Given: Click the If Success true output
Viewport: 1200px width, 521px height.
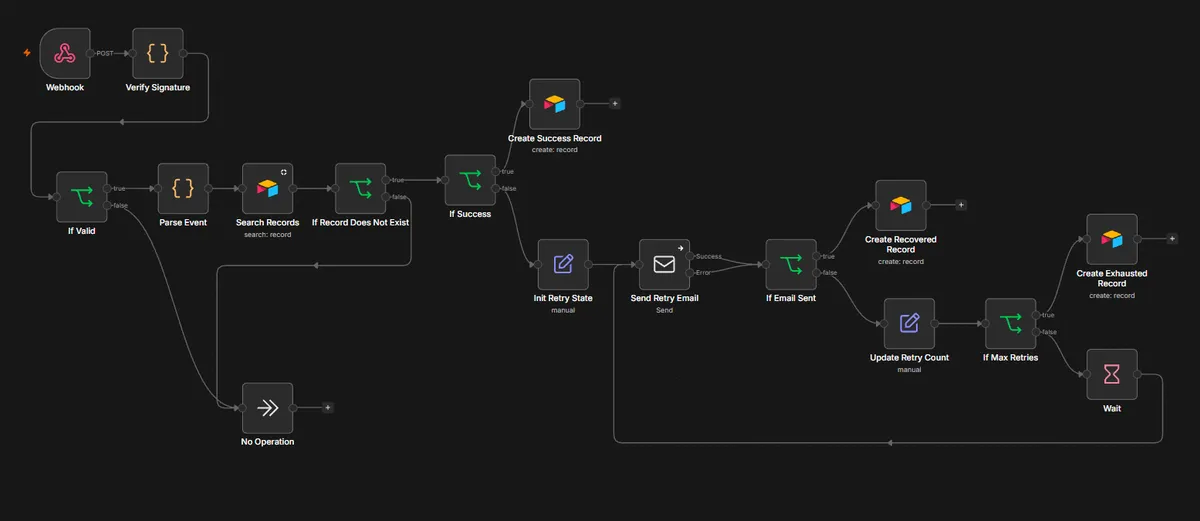Looking at the screenshot, I should tap(496, 172).
